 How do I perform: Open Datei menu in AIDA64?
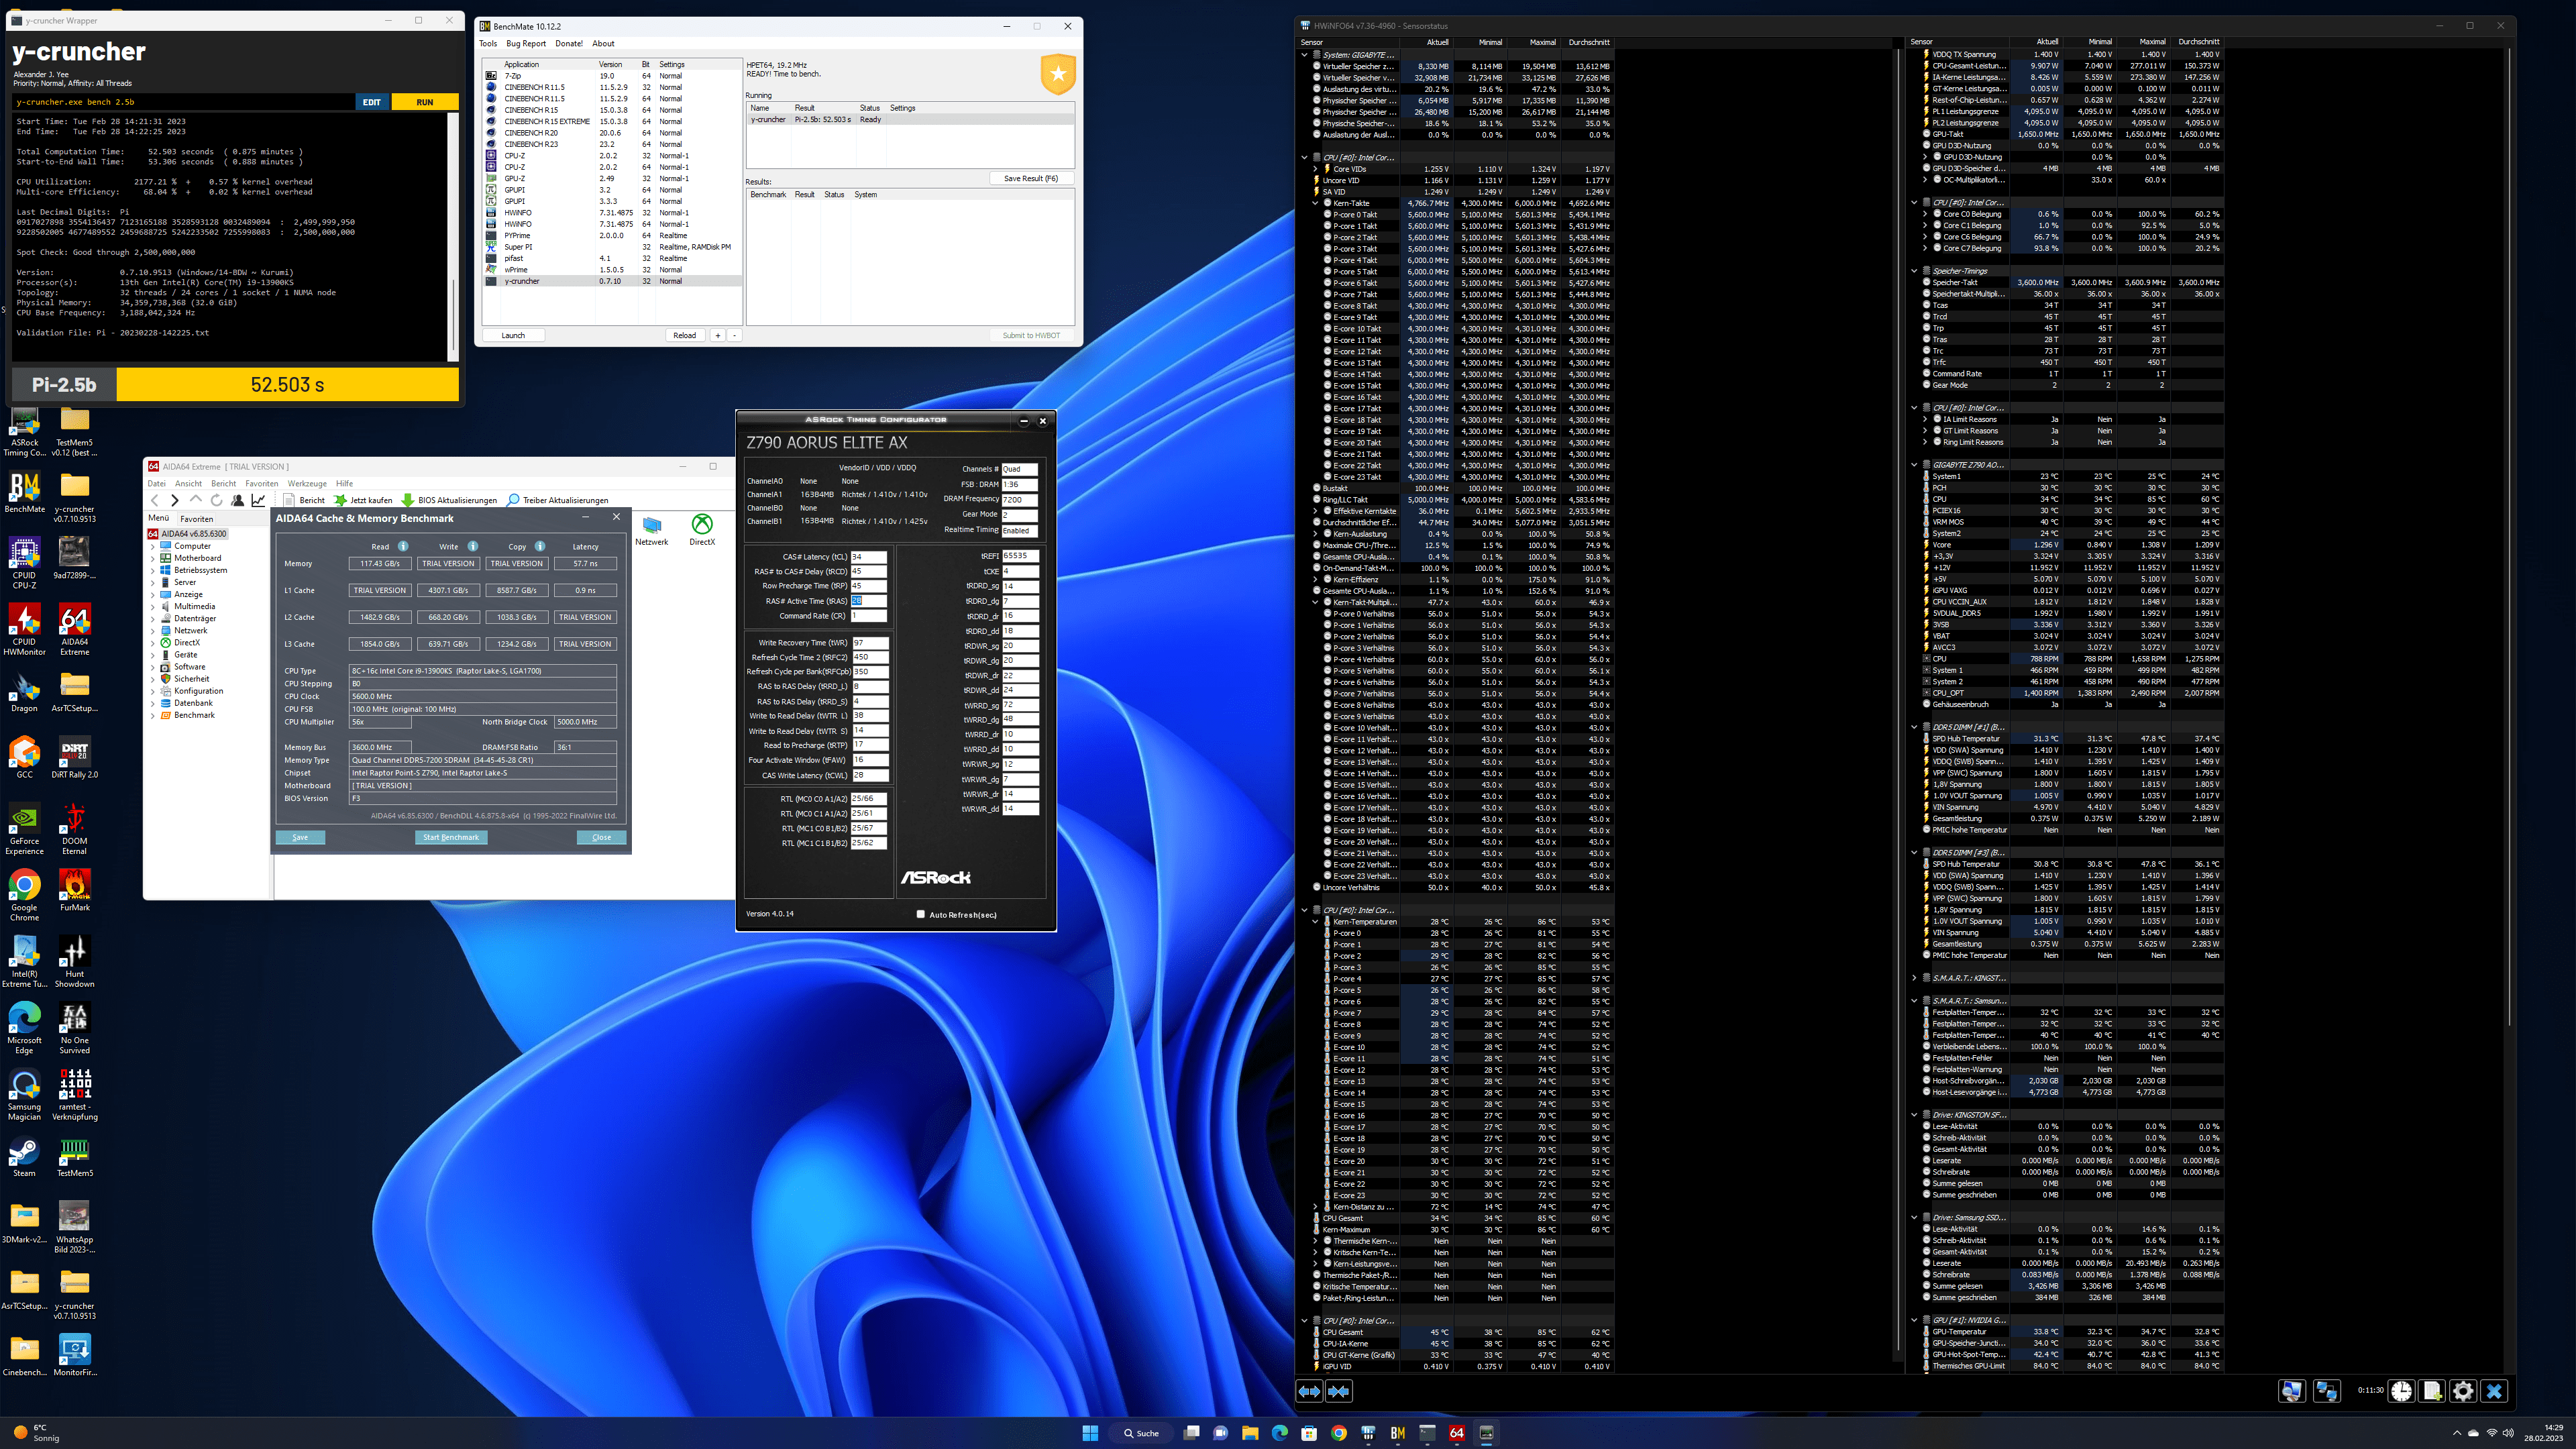coord(157,483)
